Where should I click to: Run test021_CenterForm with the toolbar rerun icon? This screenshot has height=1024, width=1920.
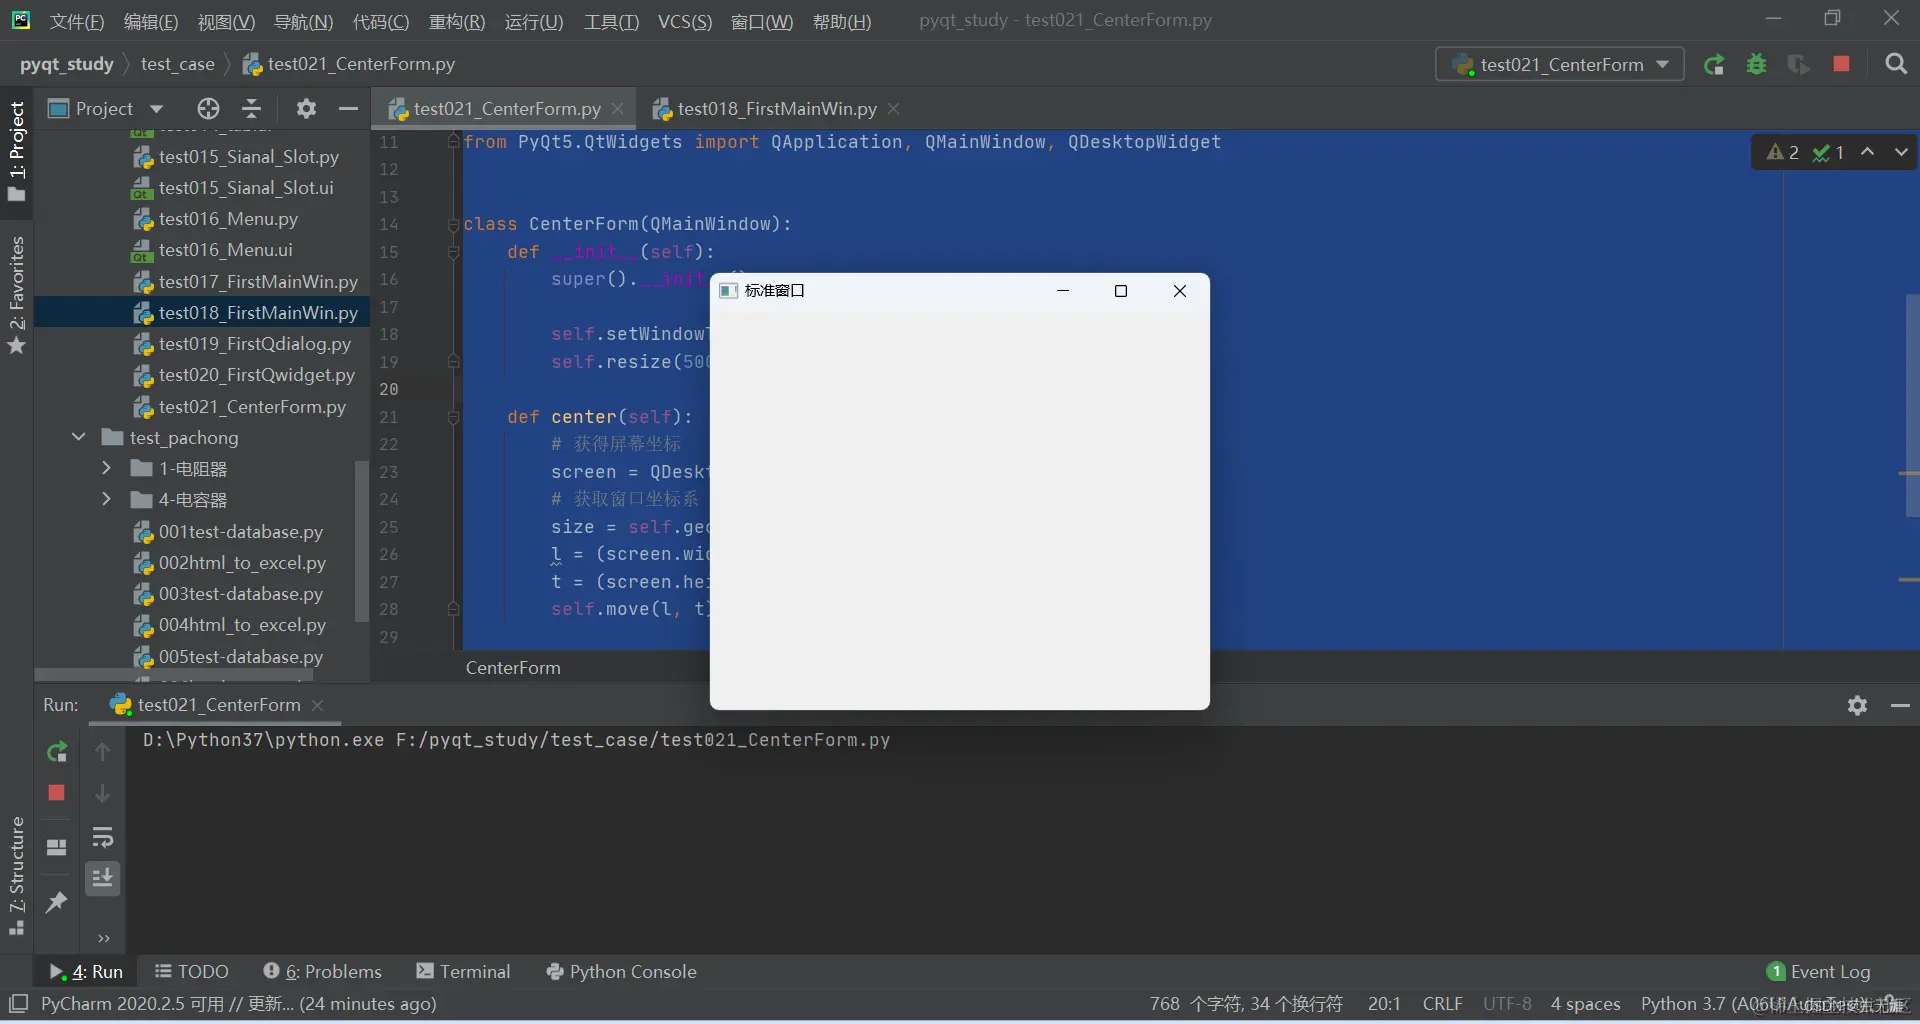pos(1714,65)
